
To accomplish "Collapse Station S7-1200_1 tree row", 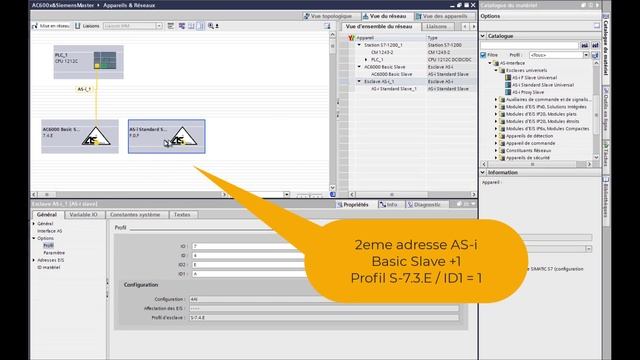I will 359,45.
